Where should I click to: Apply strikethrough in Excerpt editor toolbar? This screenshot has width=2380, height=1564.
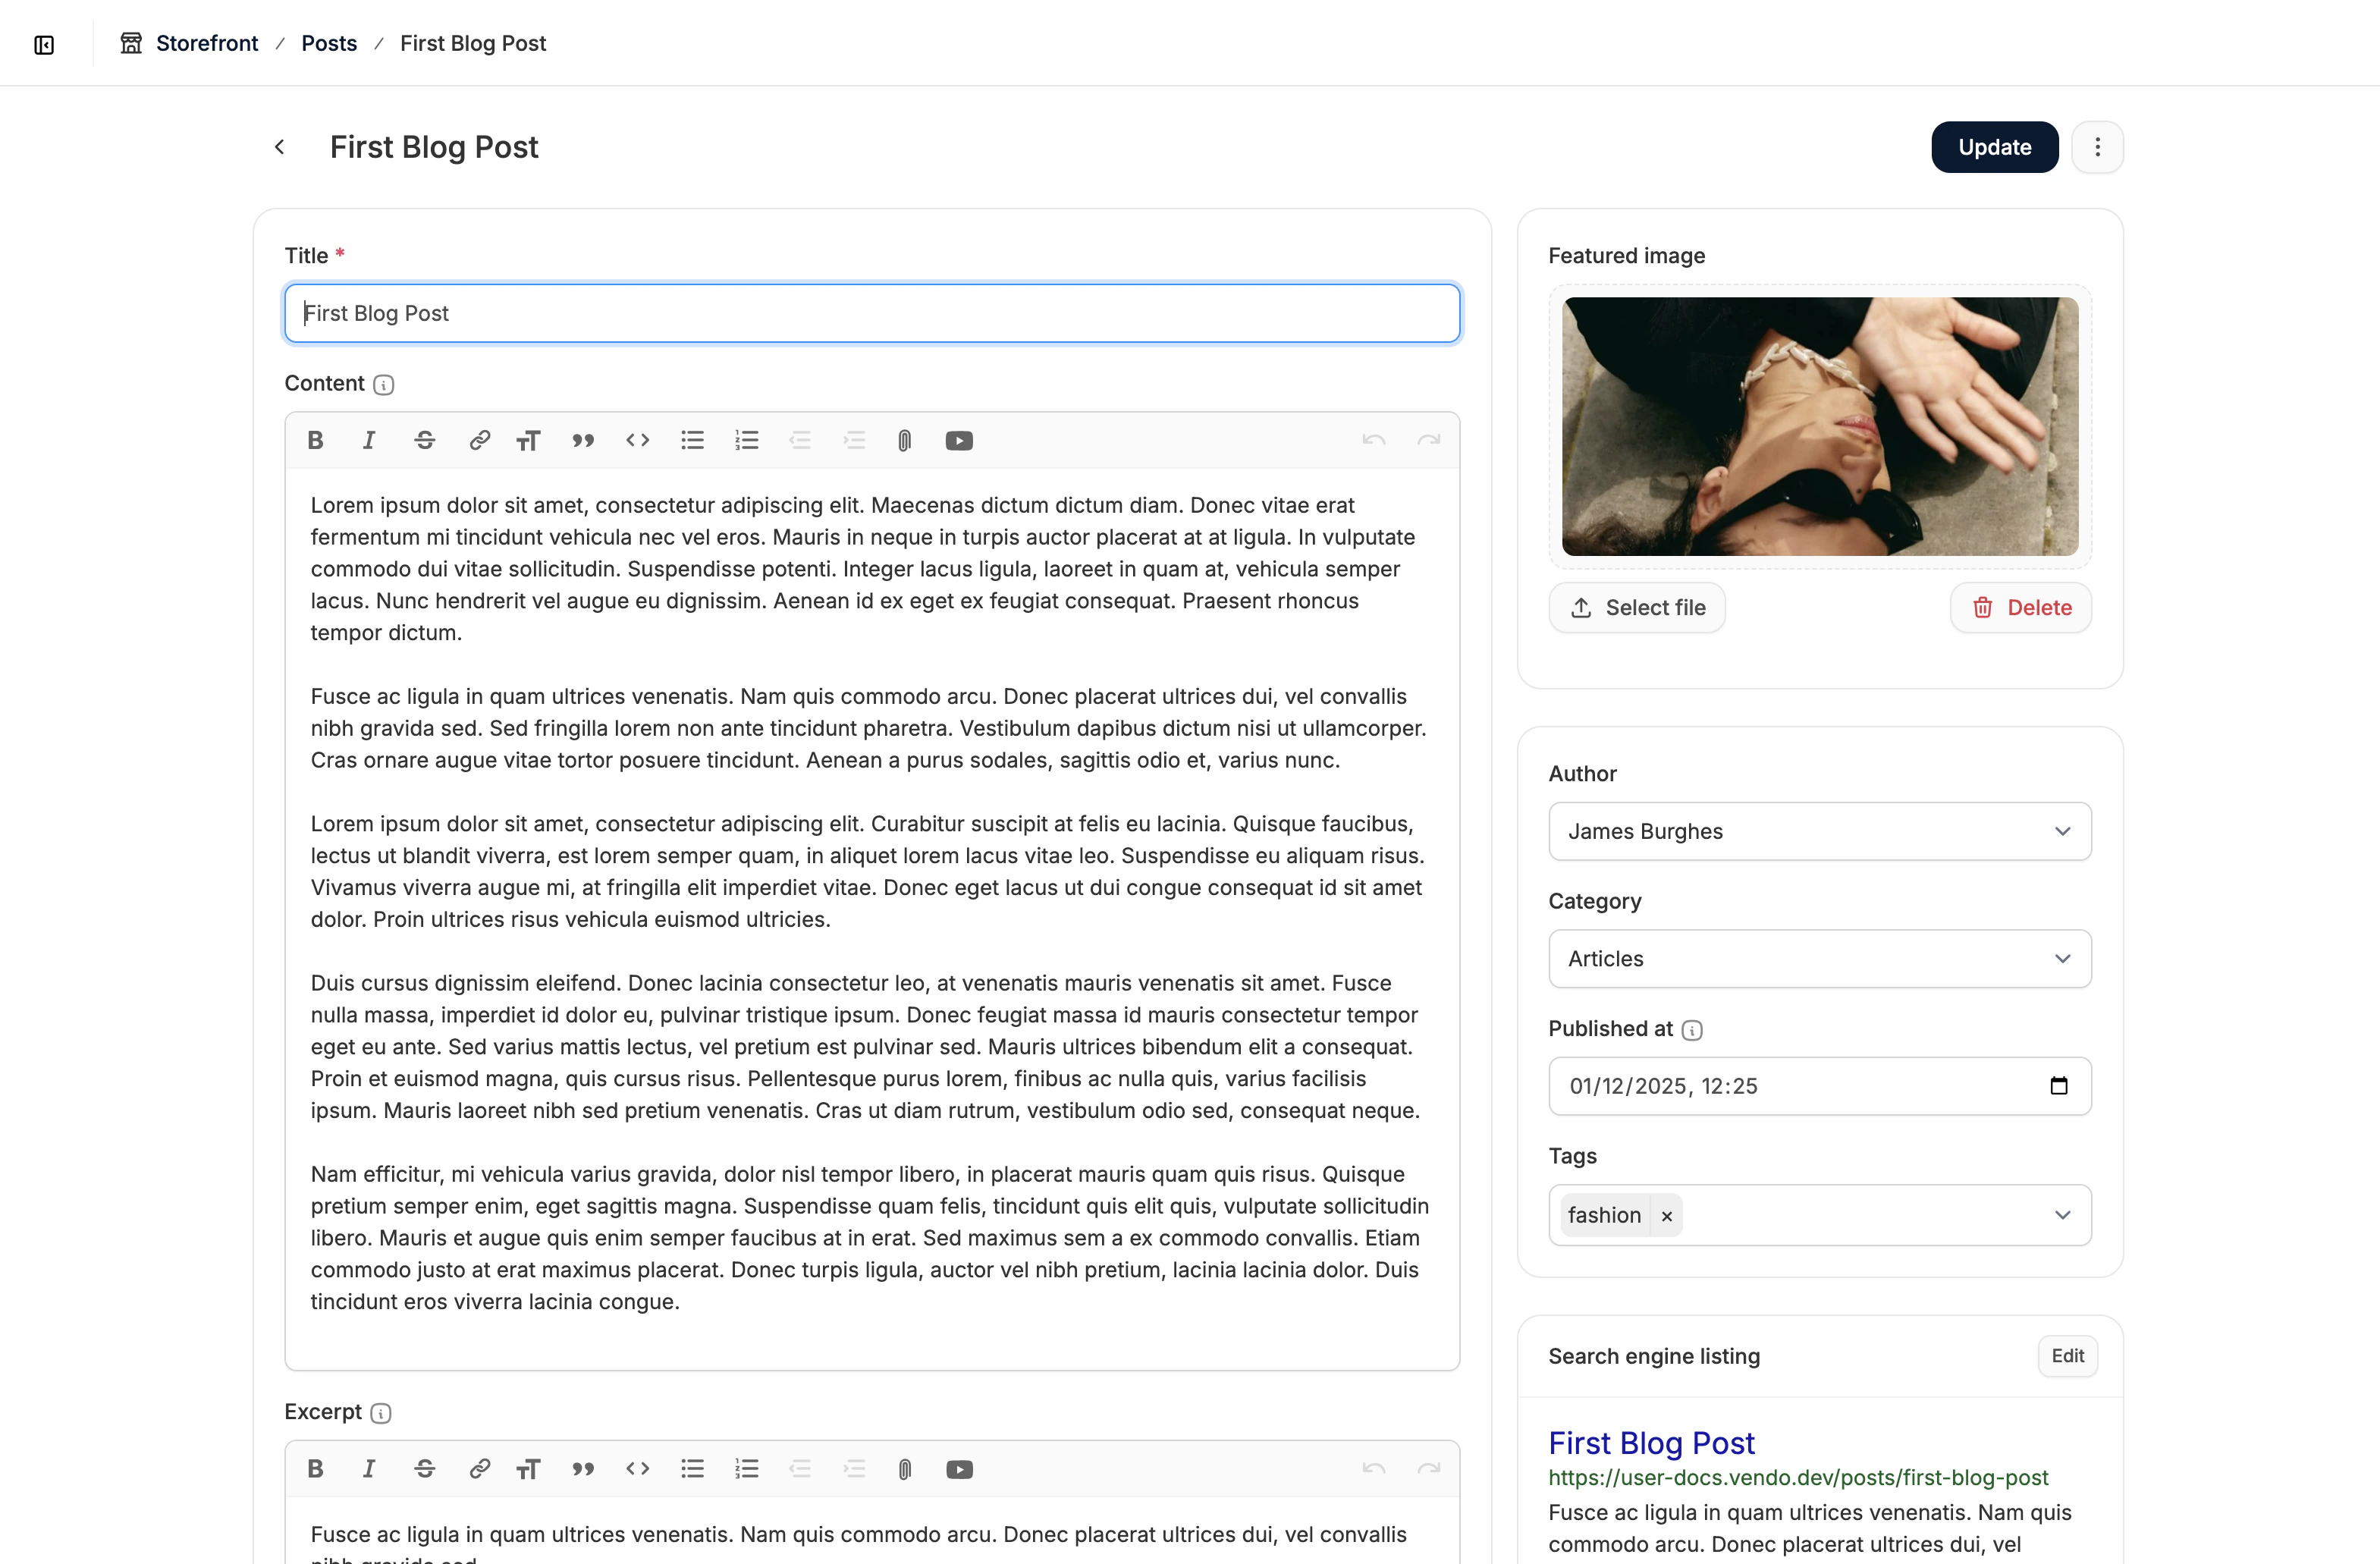(424, 1468)
